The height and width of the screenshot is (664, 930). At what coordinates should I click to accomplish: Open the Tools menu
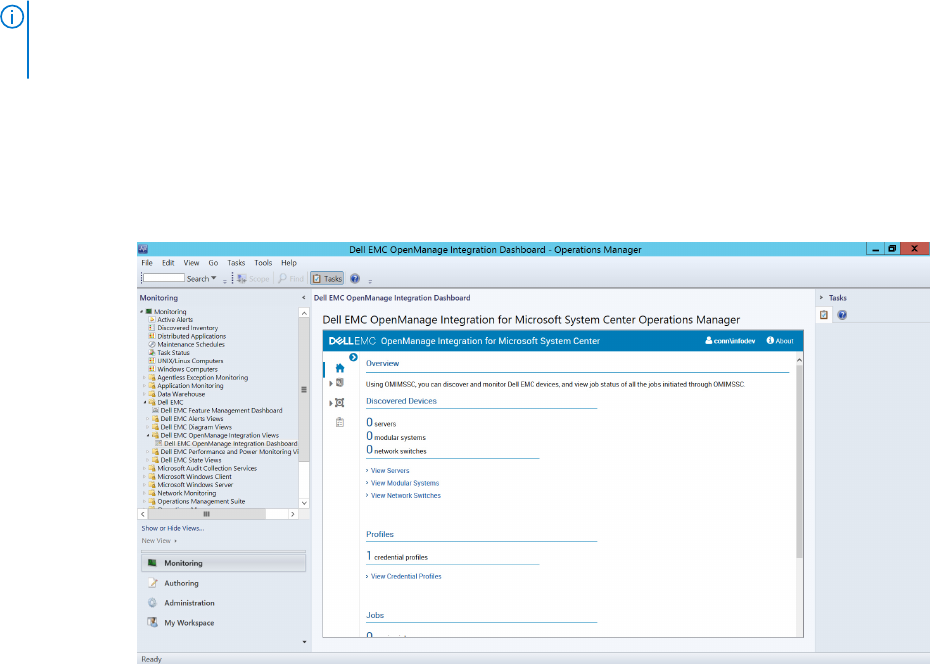tap(263, 263)
